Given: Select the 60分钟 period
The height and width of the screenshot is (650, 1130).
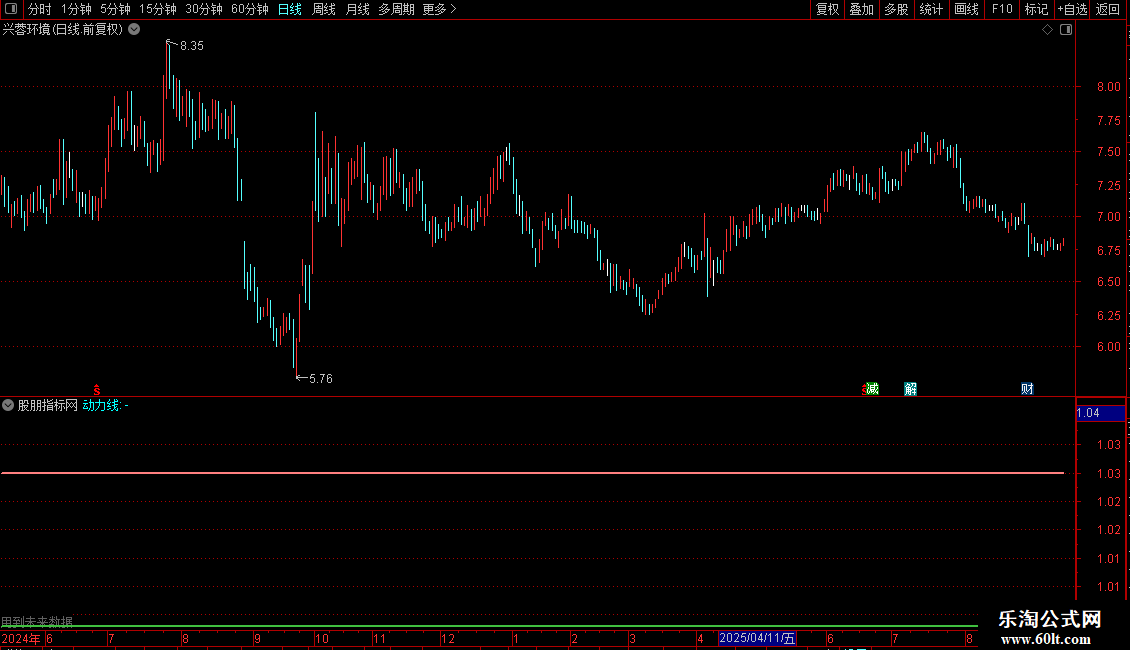Looking at the screenshot, I should [250, 9].
